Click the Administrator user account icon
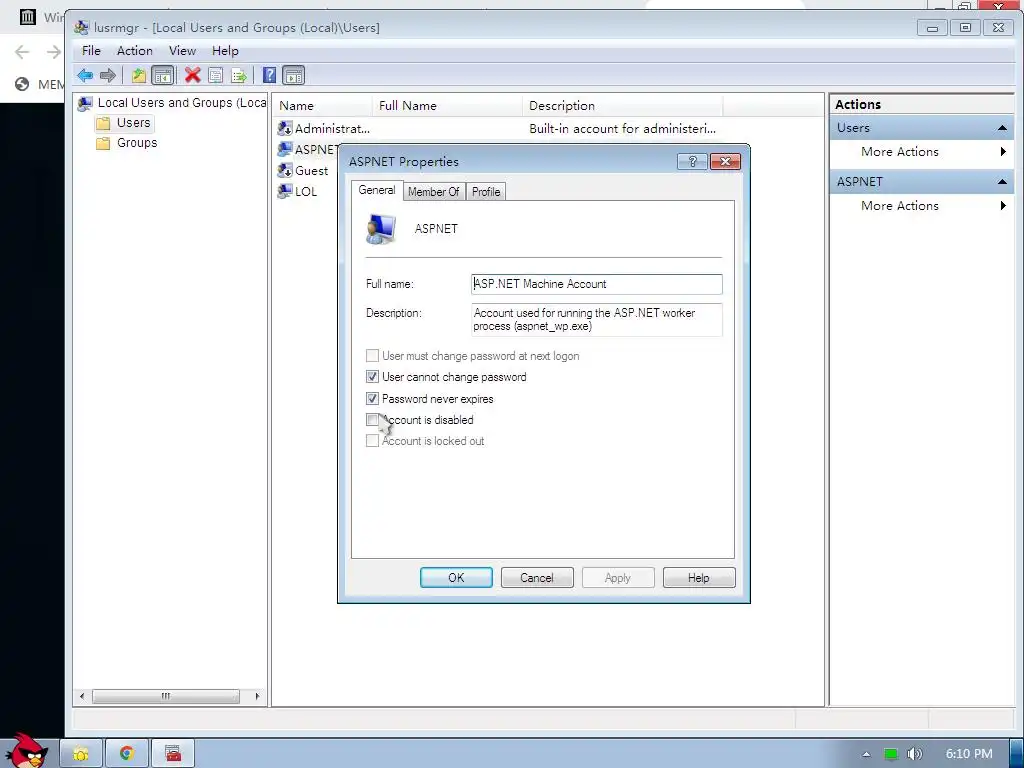 (285, 128)
